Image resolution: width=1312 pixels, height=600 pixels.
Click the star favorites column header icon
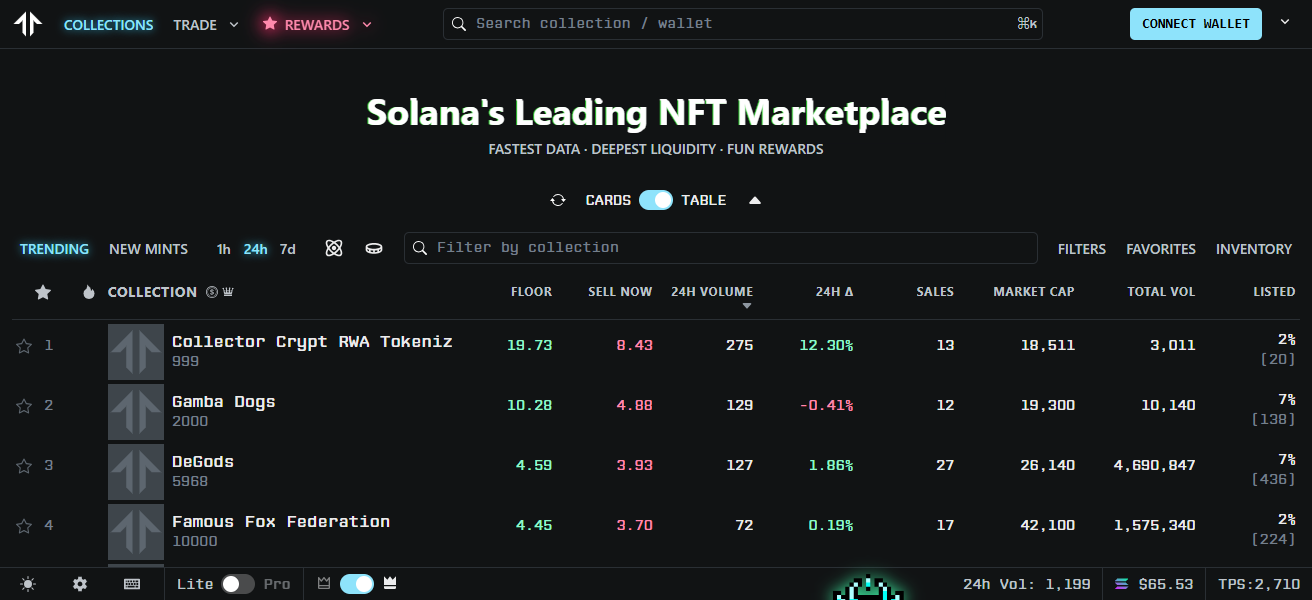[43, 292]
